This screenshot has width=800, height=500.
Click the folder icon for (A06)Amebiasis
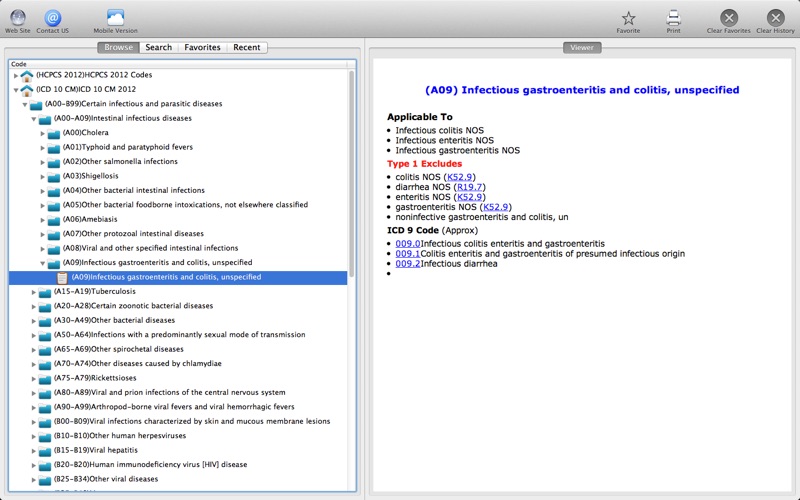(x=54, y=220)
